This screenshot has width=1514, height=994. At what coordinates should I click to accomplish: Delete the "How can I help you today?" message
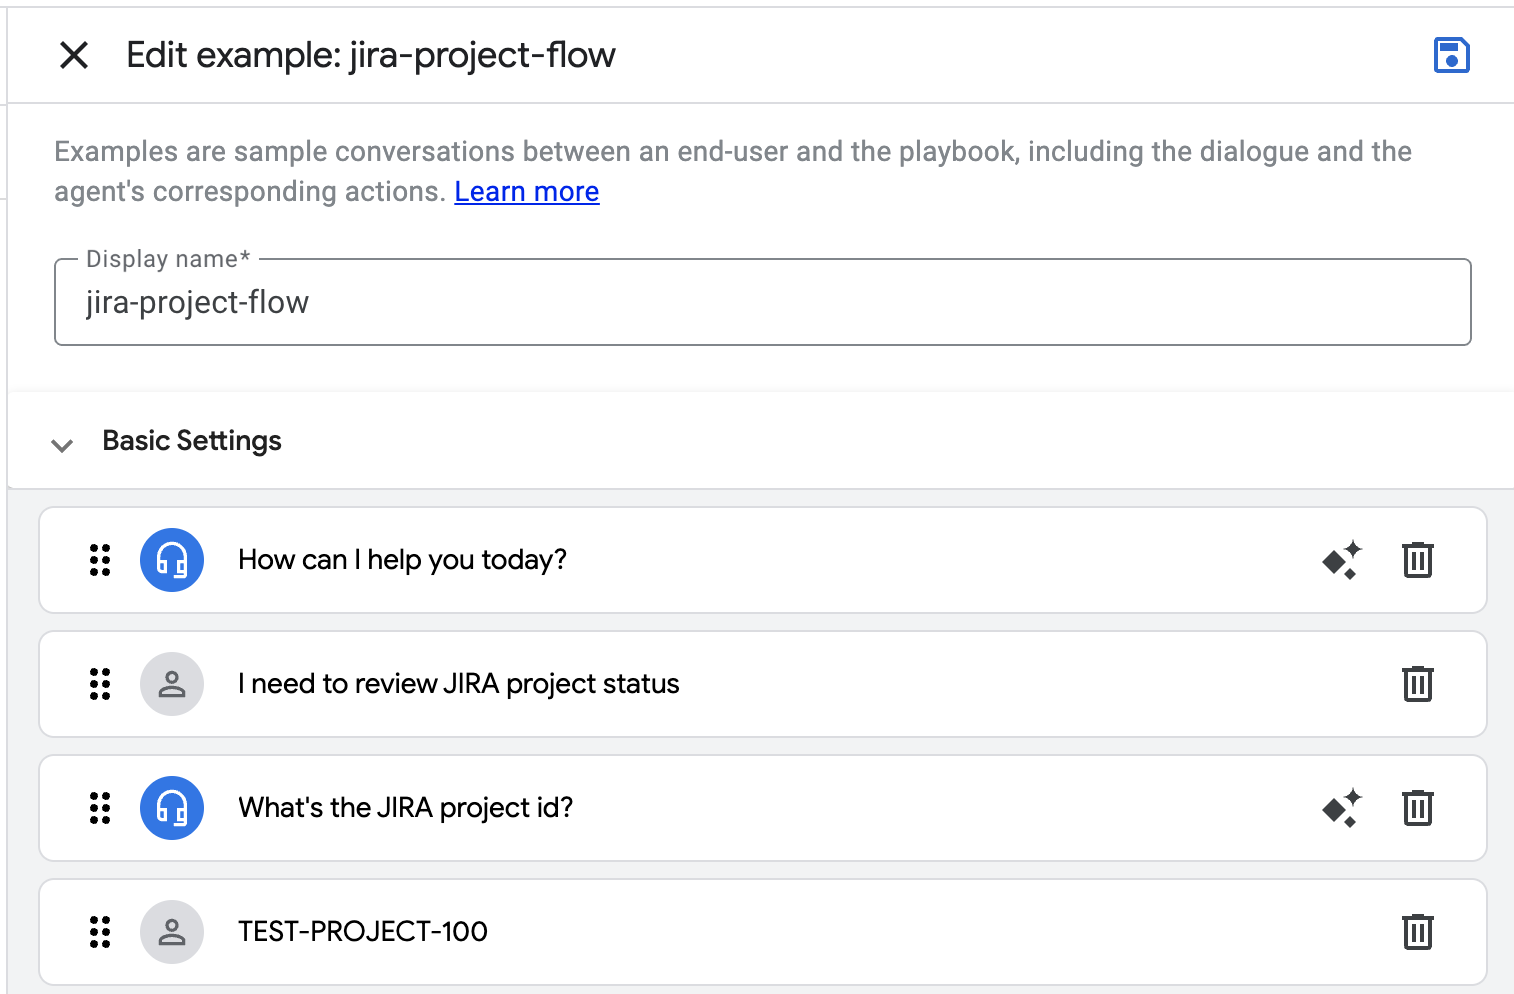[1417, 560]
